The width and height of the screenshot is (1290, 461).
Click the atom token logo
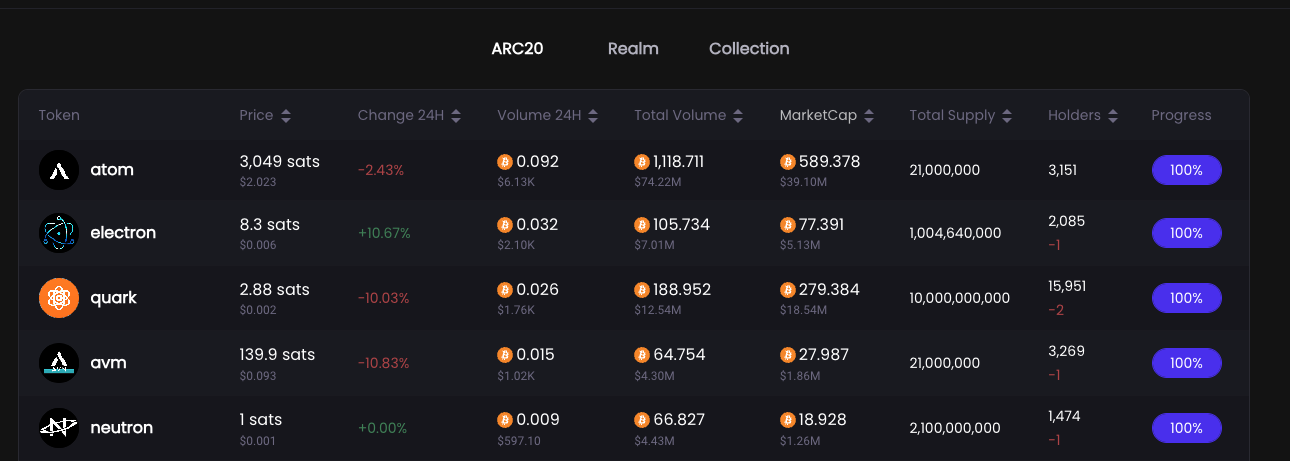(59, 170)
